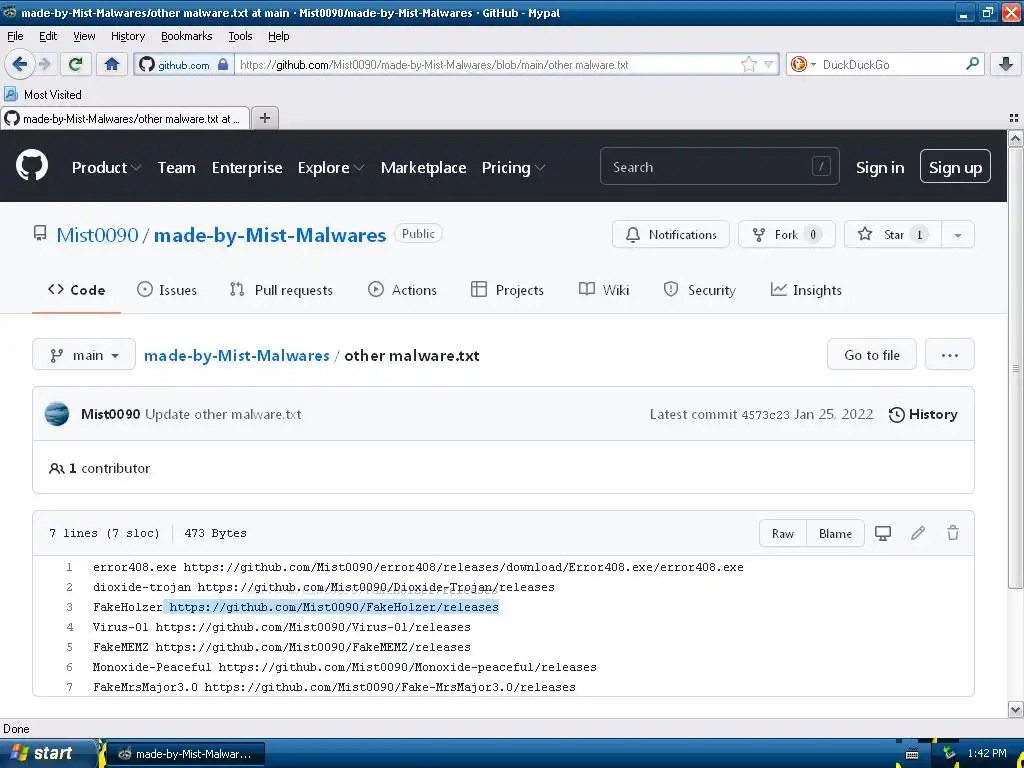1024x768 pixels.
Task: Open the Insights tab
Action: [806, 290]
